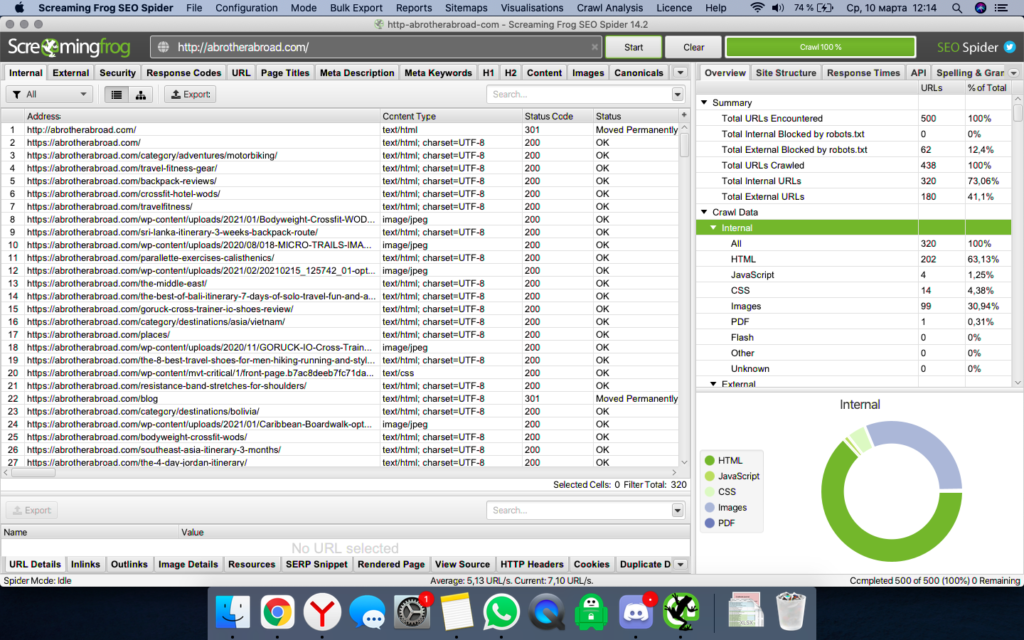
Task: Open the Trash in the dock
Action: pyautogui.click(x=791, y=612)
